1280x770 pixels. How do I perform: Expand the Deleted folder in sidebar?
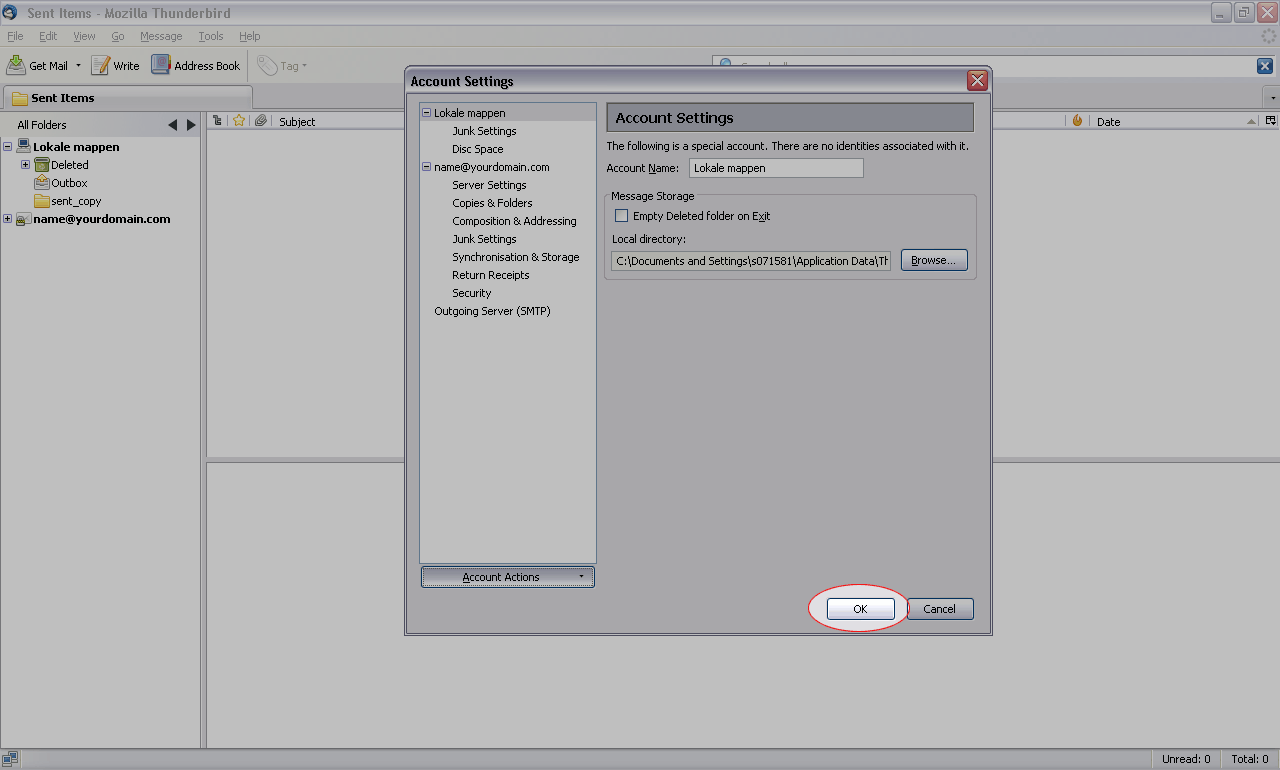[x=26, y=165]
